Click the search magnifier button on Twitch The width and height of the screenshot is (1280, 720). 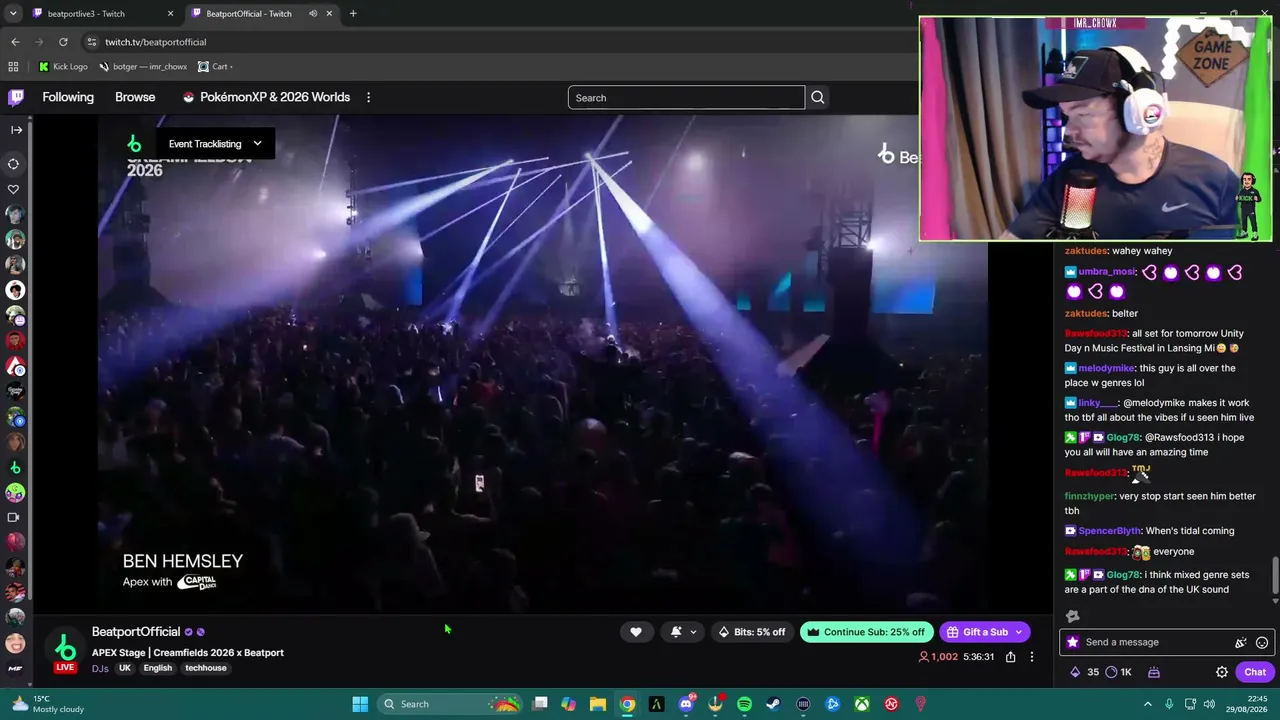point(817,98)
